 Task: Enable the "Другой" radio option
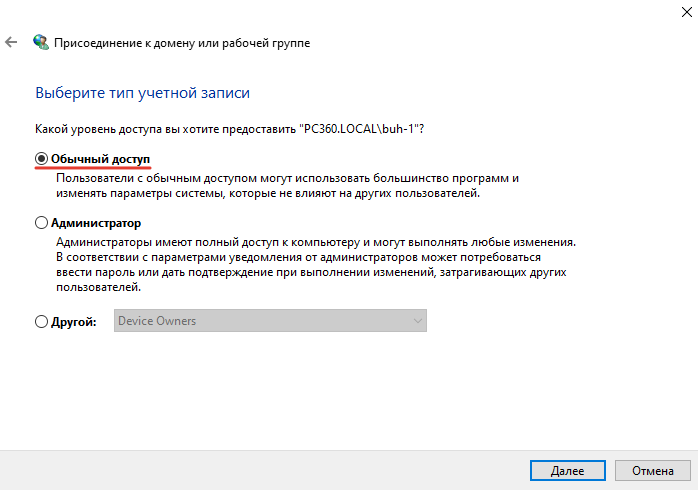[41, 321]
